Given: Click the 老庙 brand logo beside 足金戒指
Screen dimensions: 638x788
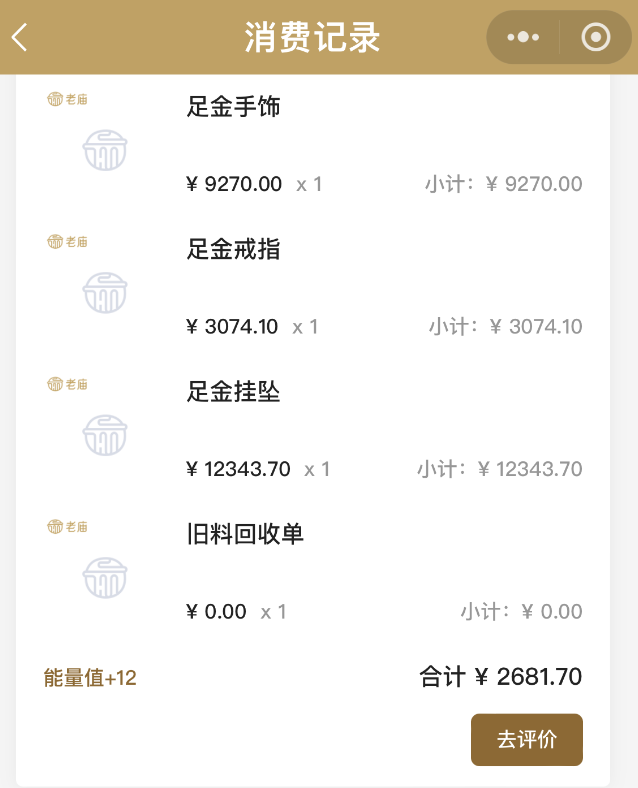Looking at the screenshot, I should [x=68, y=241].
